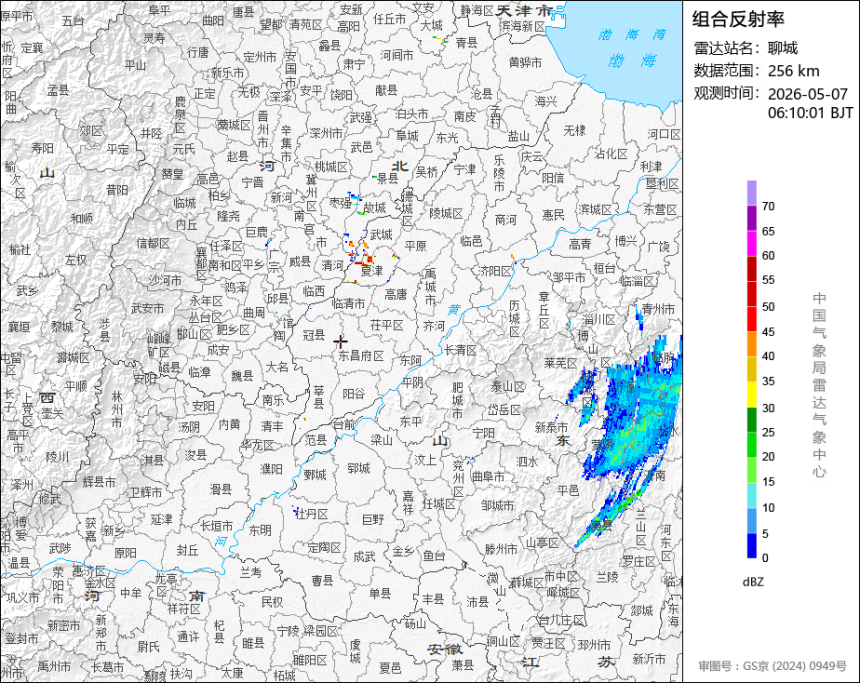Click the 武城 map label

(x=381, y=235)
